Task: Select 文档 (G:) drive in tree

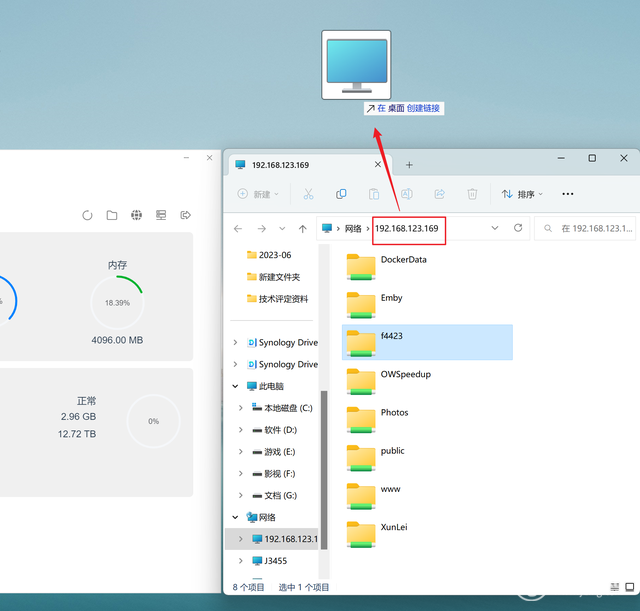Action: tap(275, 495)
